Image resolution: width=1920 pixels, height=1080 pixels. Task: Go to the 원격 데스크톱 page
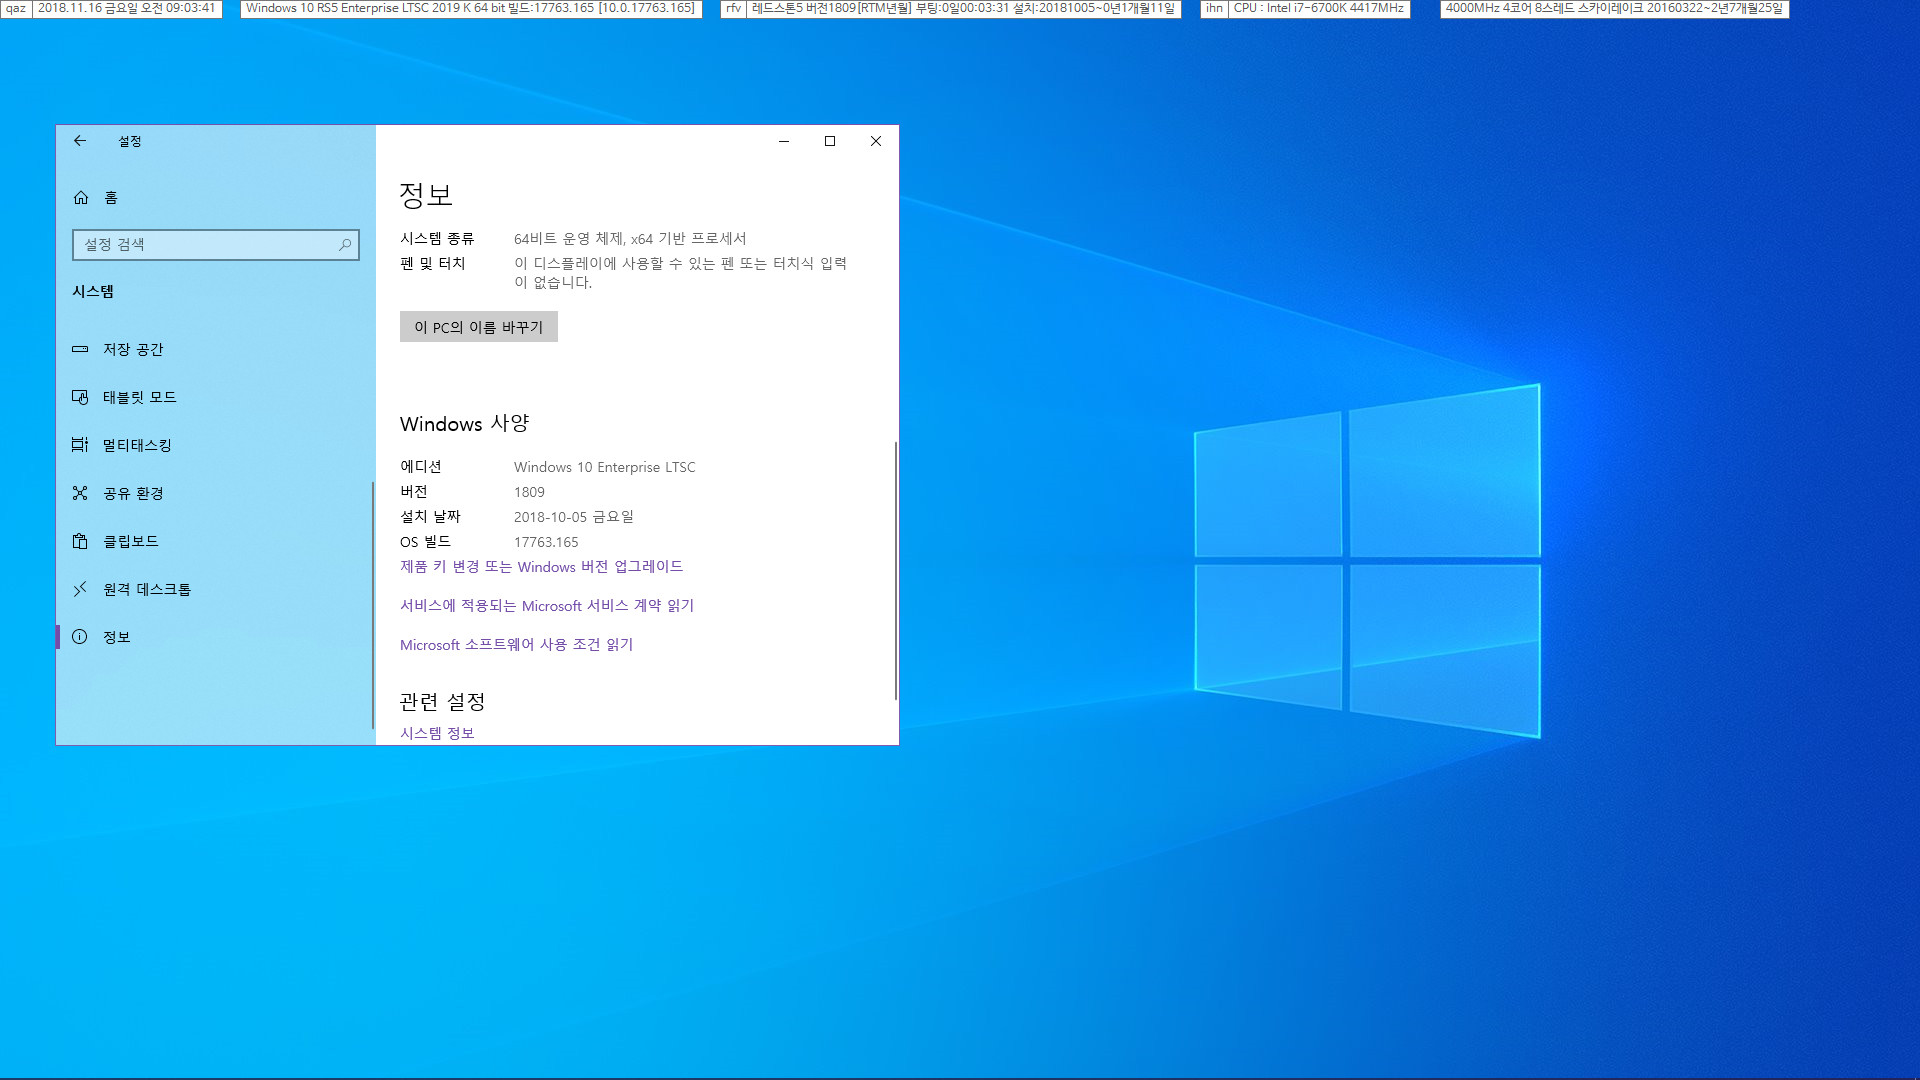coord(214,589)
